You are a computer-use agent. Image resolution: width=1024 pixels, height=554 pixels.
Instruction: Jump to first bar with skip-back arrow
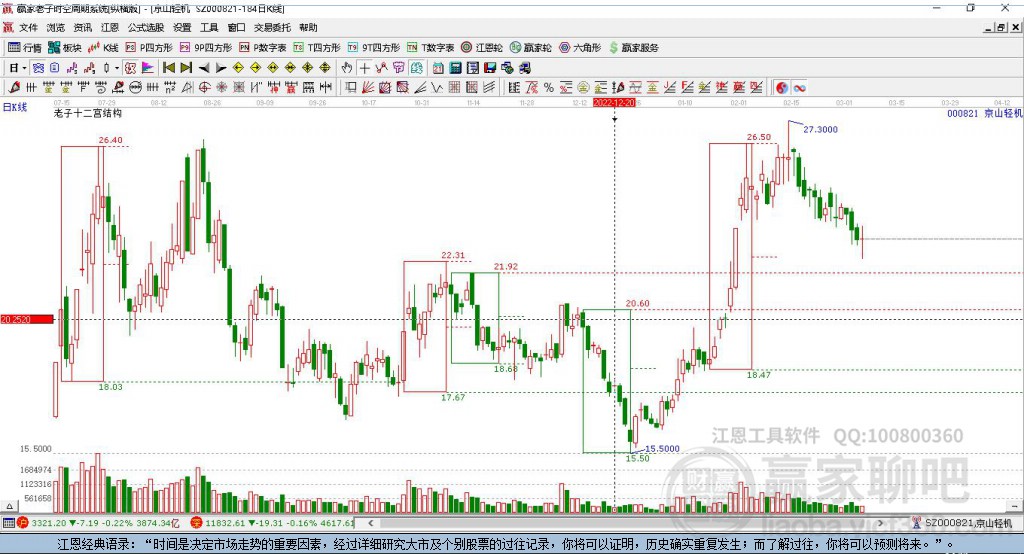(x=169, y=67)
